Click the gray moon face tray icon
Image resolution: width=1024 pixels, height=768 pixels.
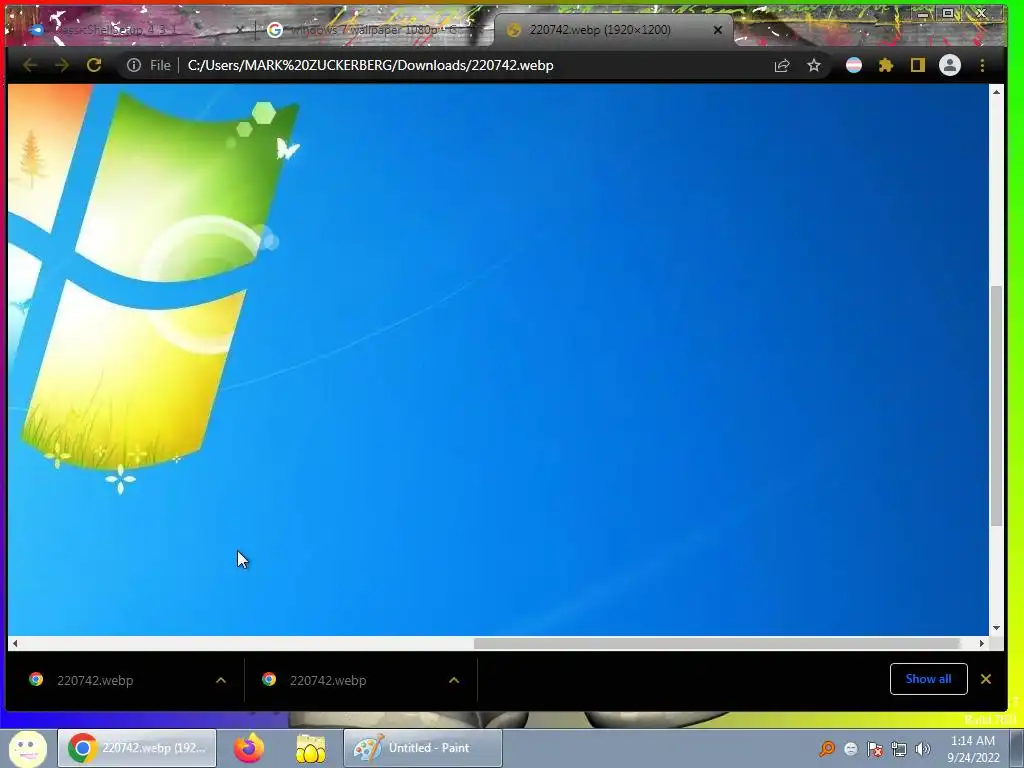click(x=850, y=749)
